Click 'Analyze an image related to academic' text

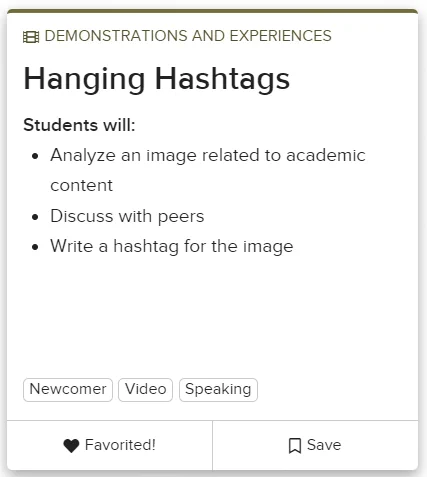(x=208, y=156)
